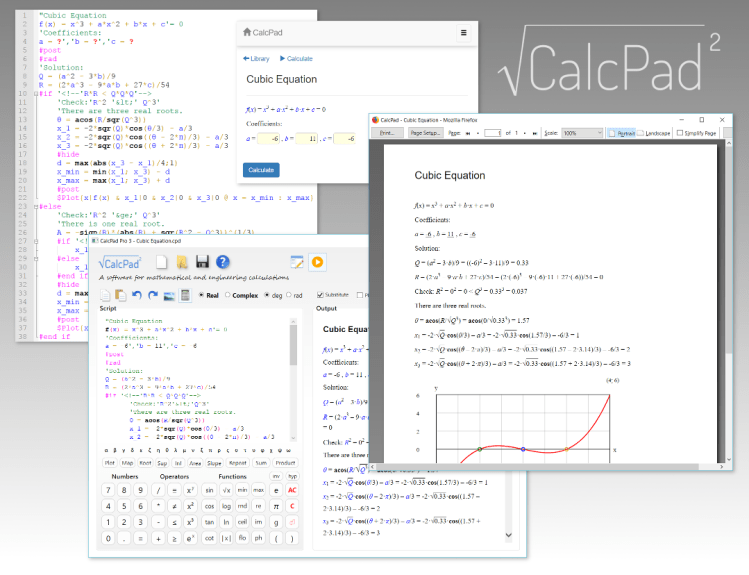
Task: Insert the x cubed operator key
Action: 190,522
